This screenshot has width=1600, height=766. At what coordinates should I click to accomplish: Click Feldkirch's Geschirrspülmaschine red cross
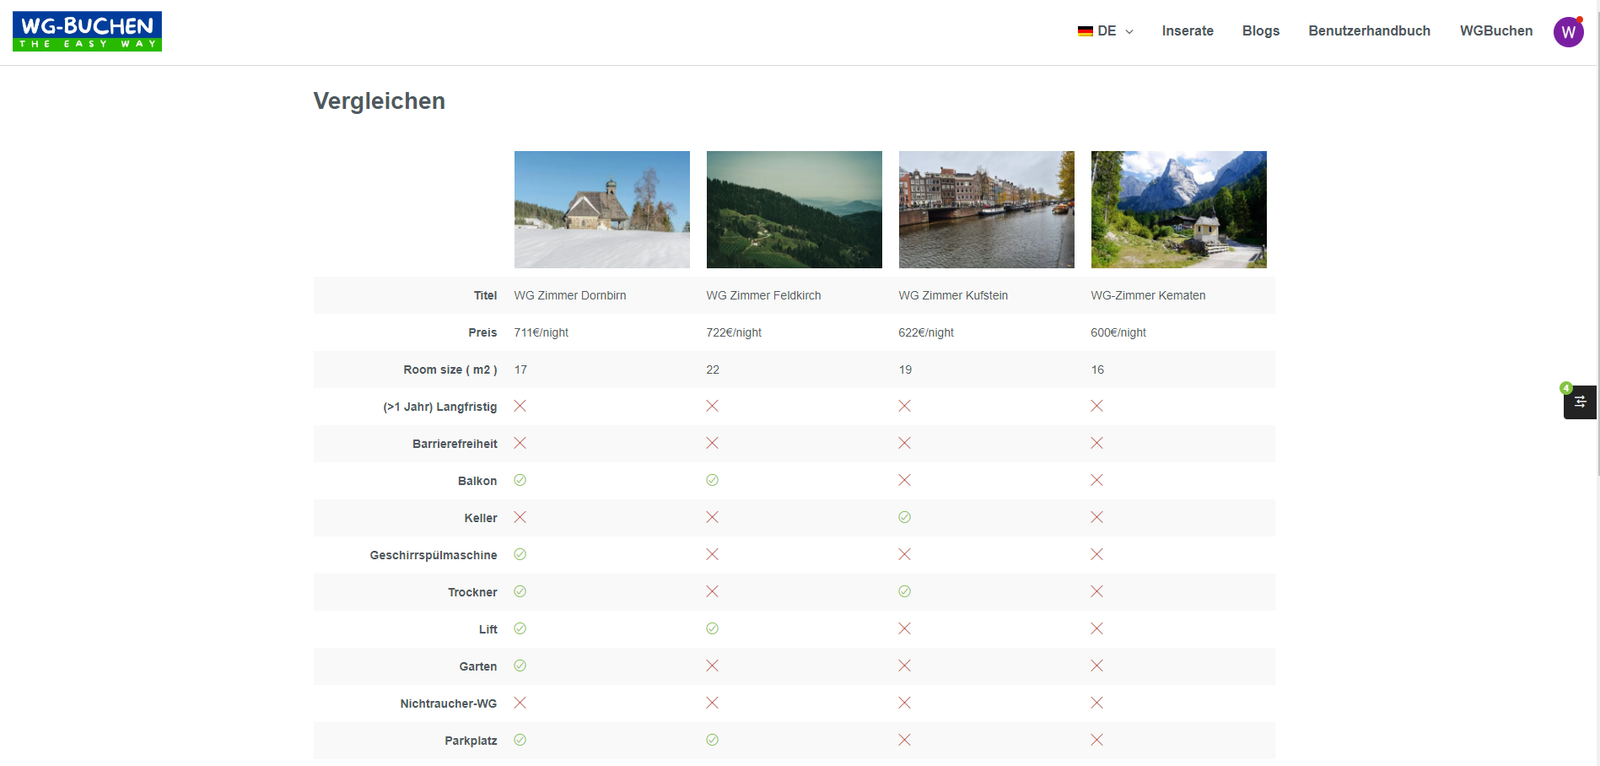tap(712, 554)
